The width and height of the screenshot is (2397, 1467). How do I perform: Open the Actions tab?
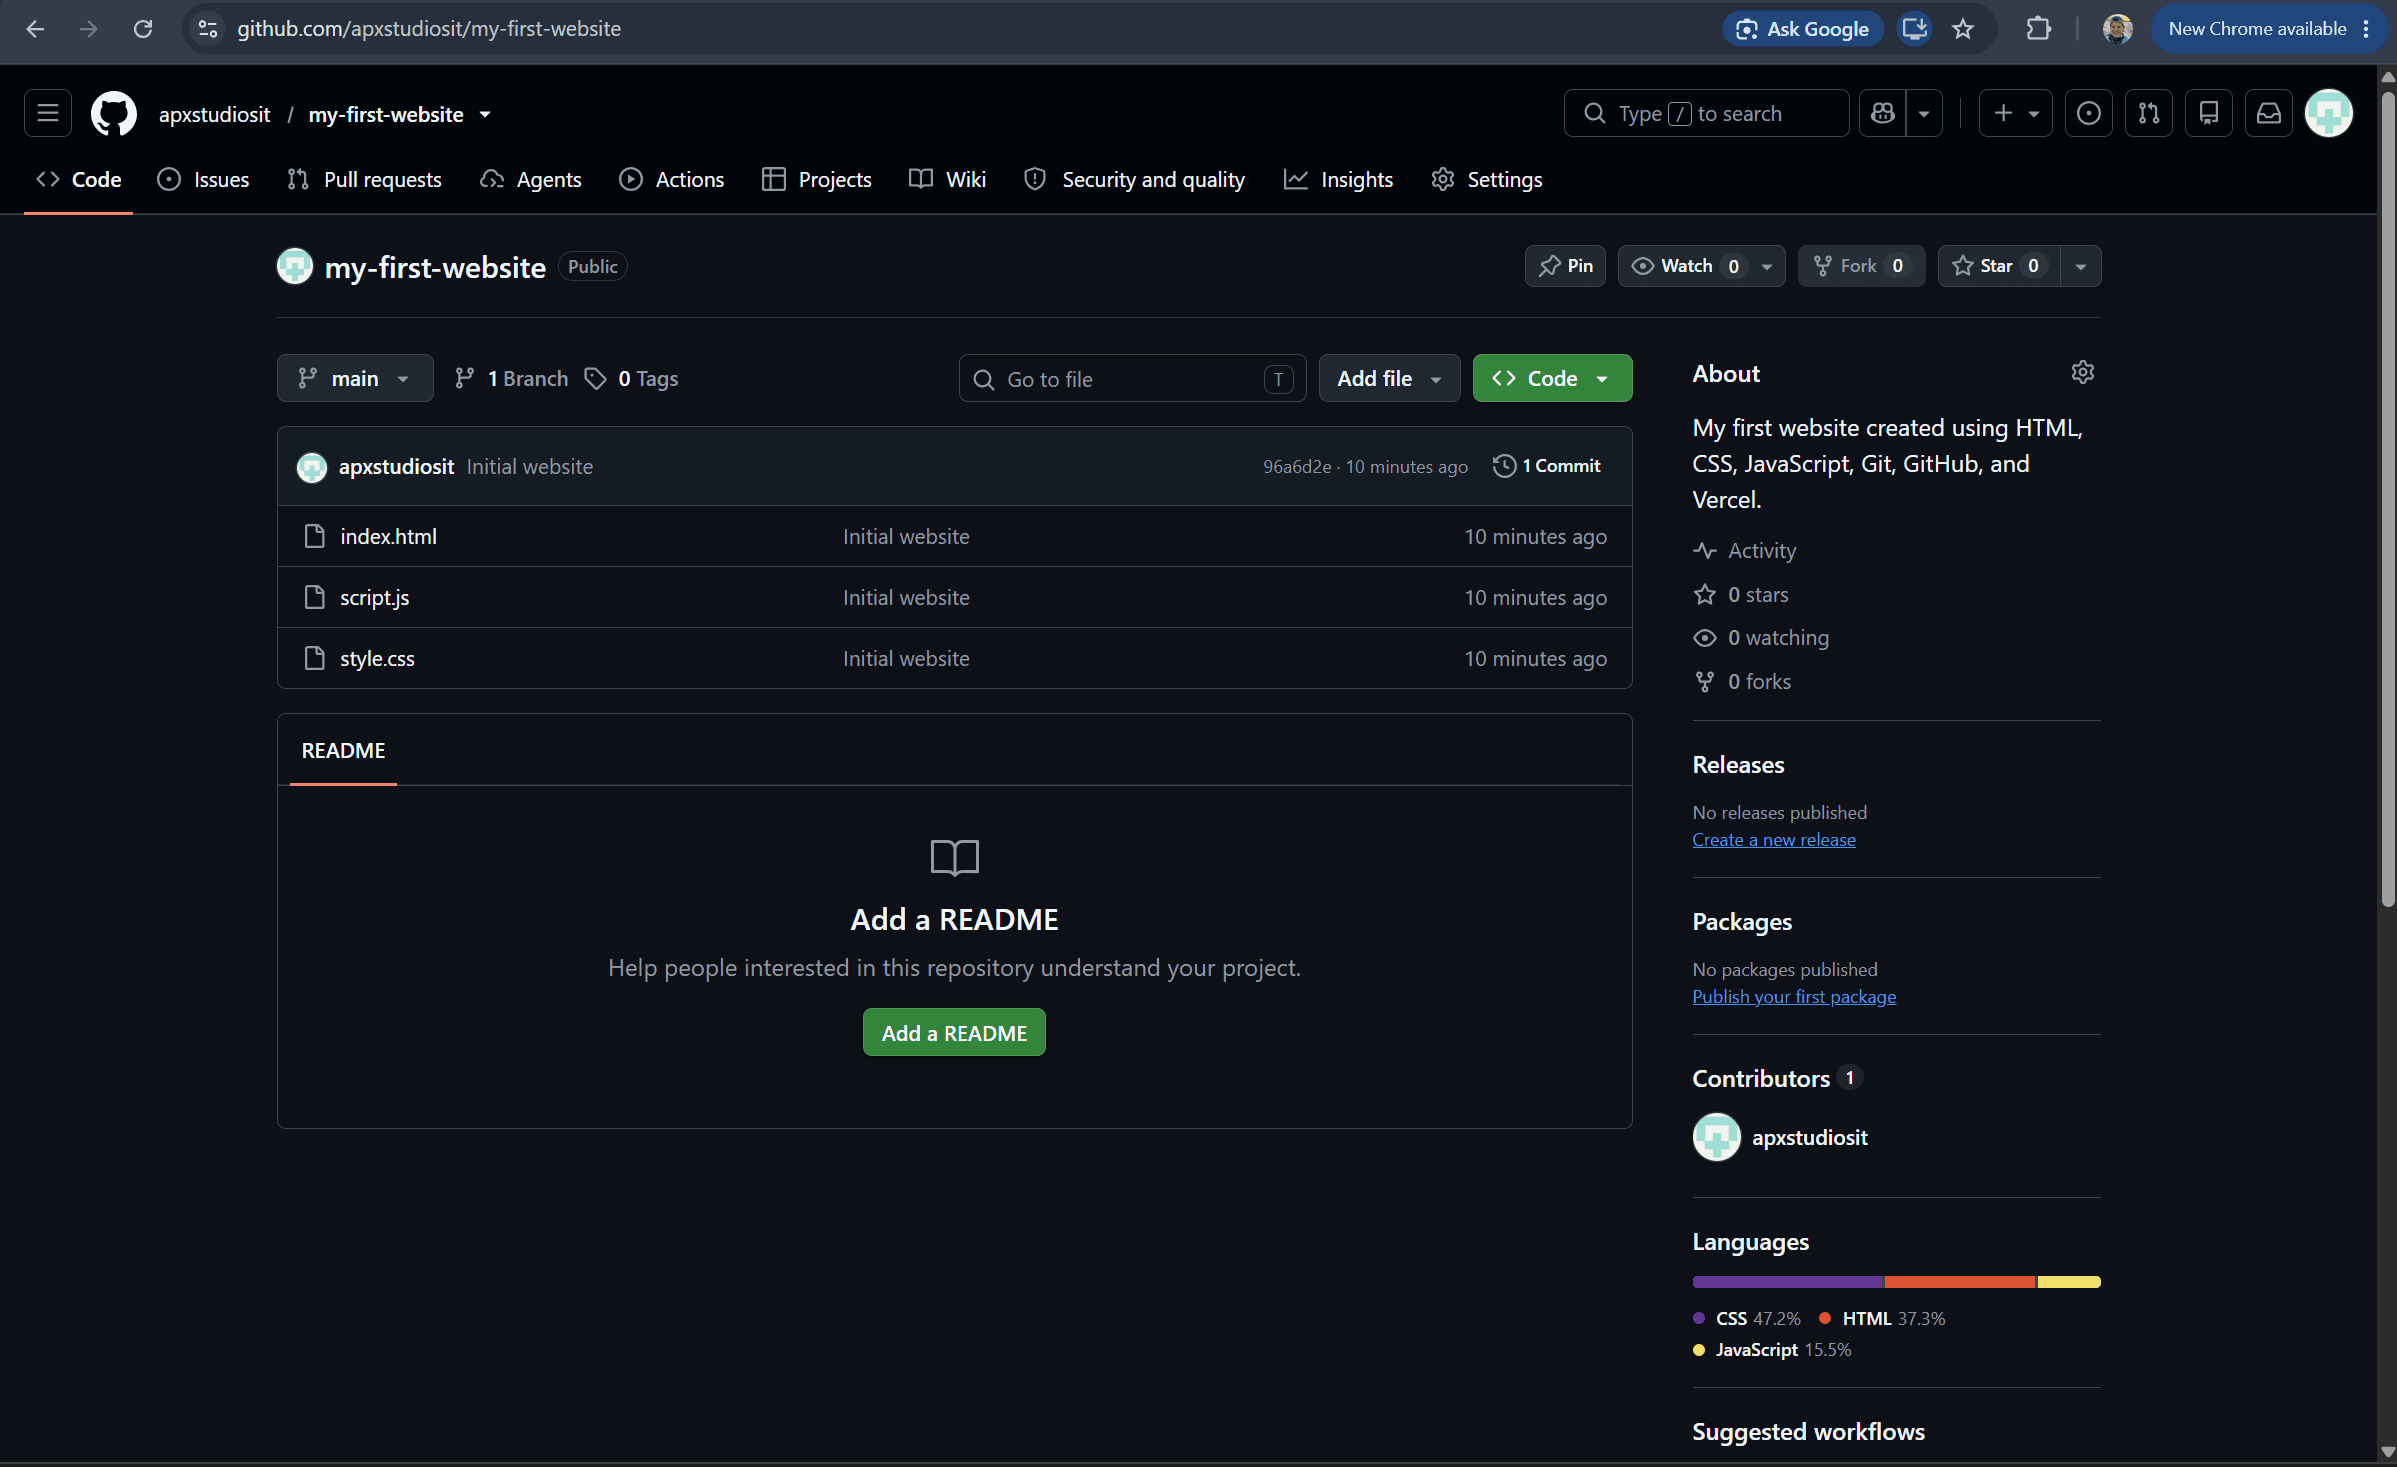coord(672,180)
